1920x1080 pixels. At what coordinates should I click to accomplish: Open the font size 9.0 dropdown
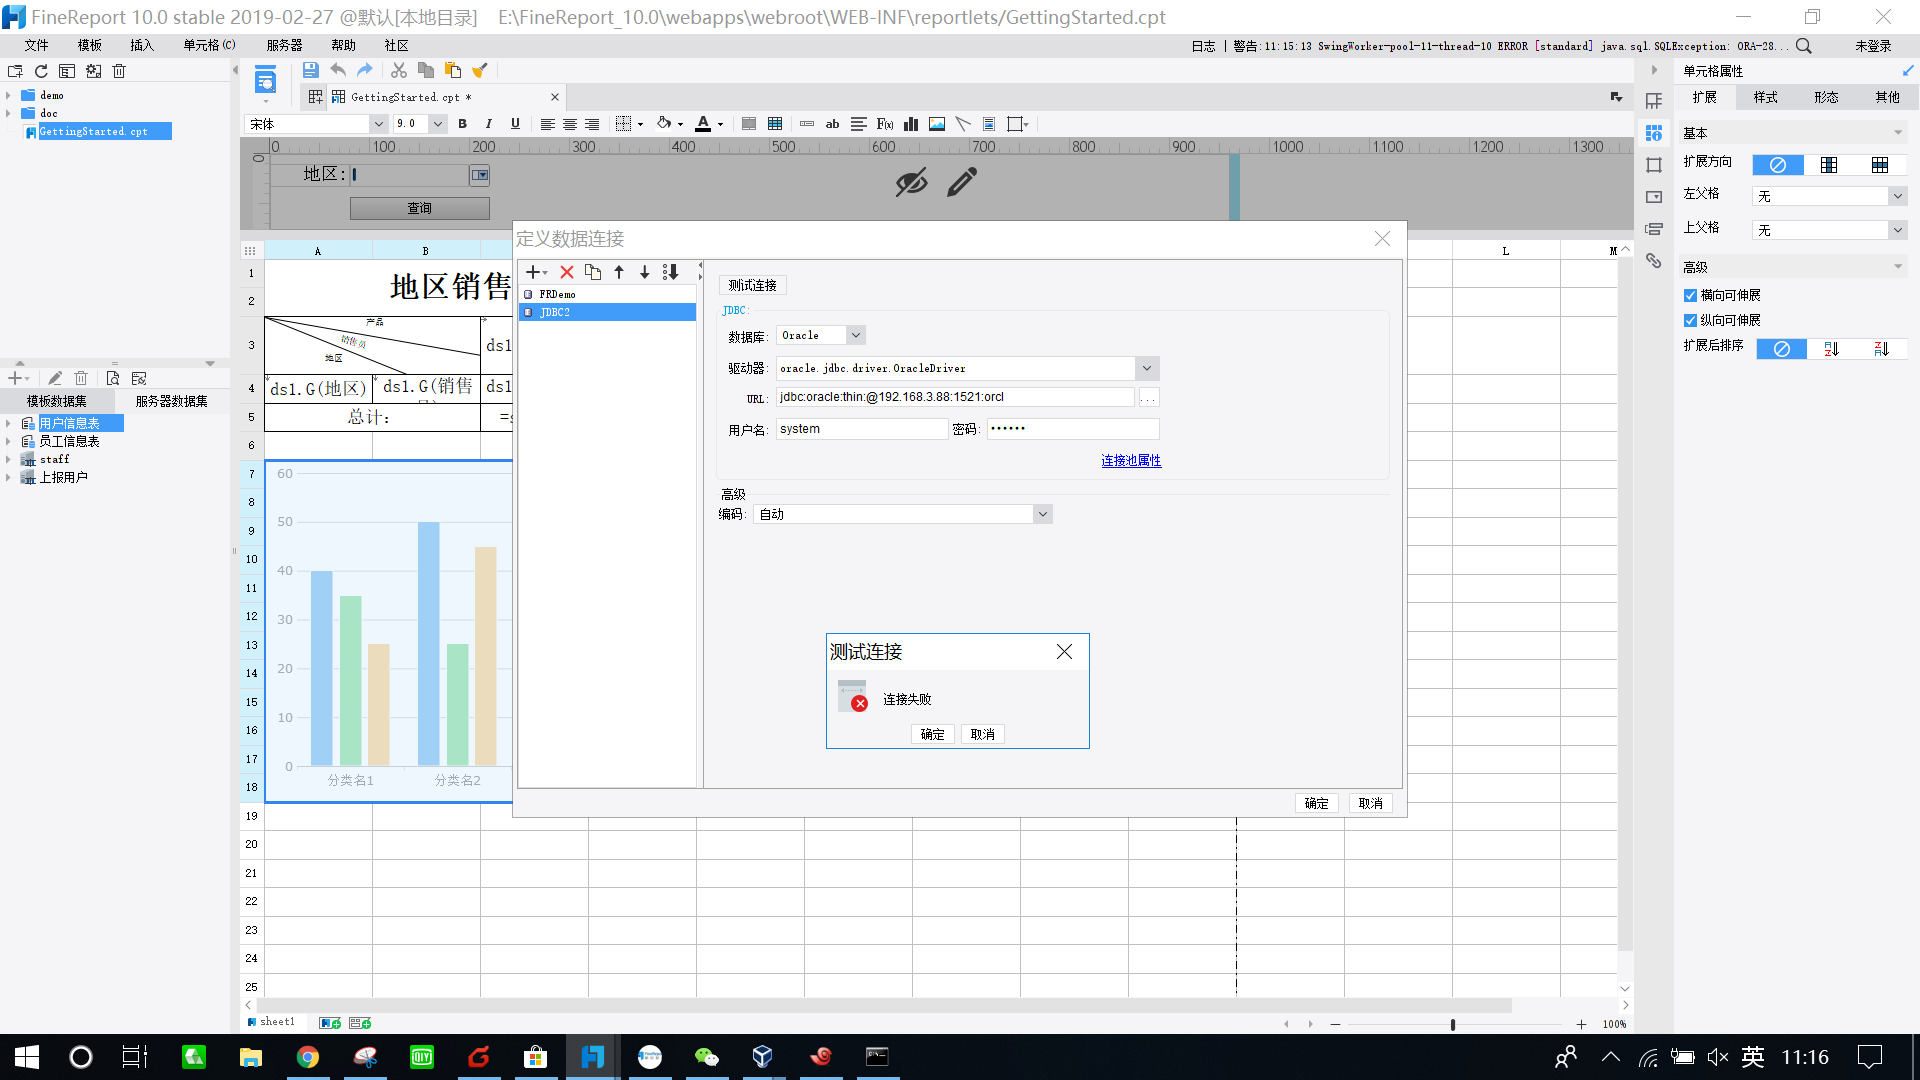438,124
